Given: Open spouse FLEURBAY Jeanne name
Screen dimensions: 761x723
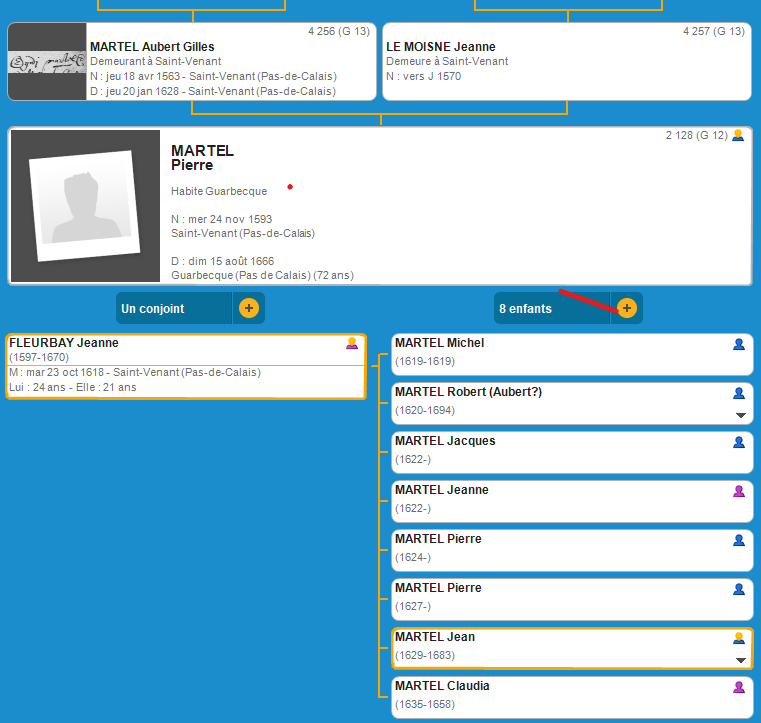Looking at the screenshot, I should (x=64, y=343).
